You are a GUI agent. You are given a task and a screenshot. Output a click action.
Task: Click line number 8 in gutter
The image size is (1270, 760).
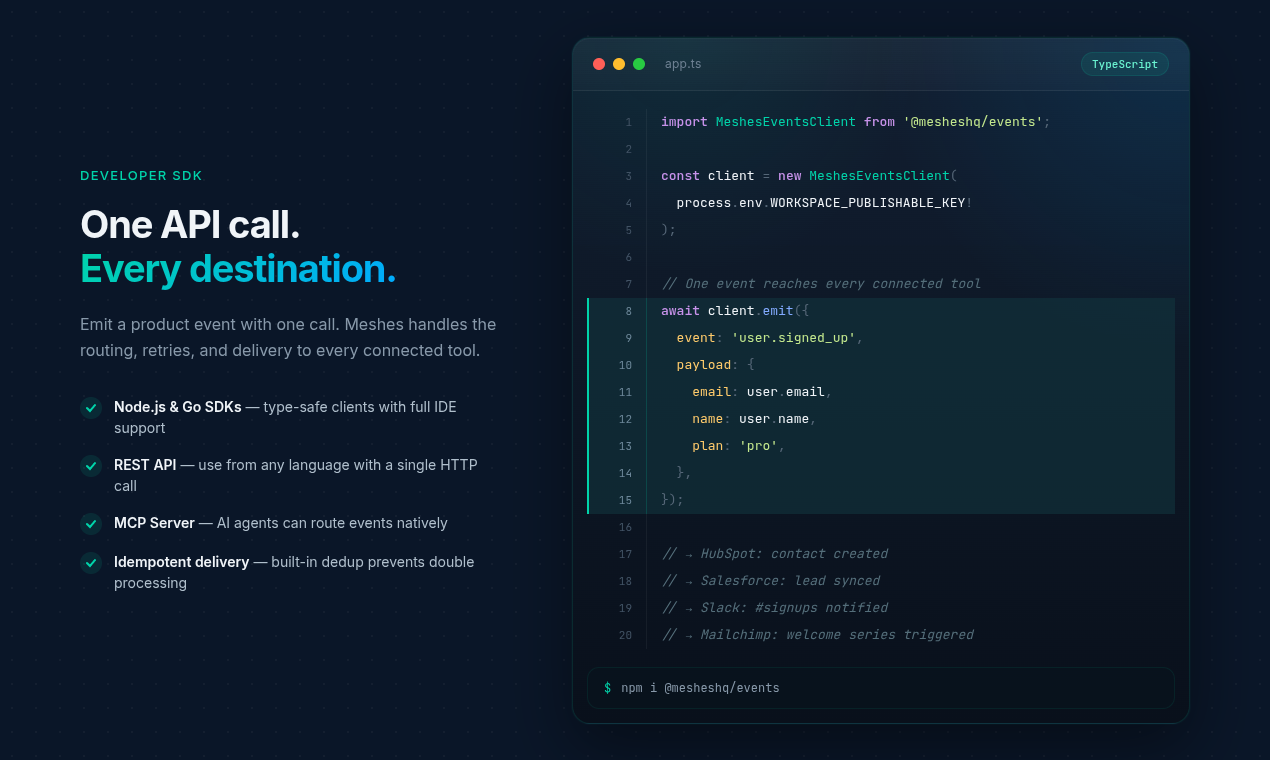(629, 311)
